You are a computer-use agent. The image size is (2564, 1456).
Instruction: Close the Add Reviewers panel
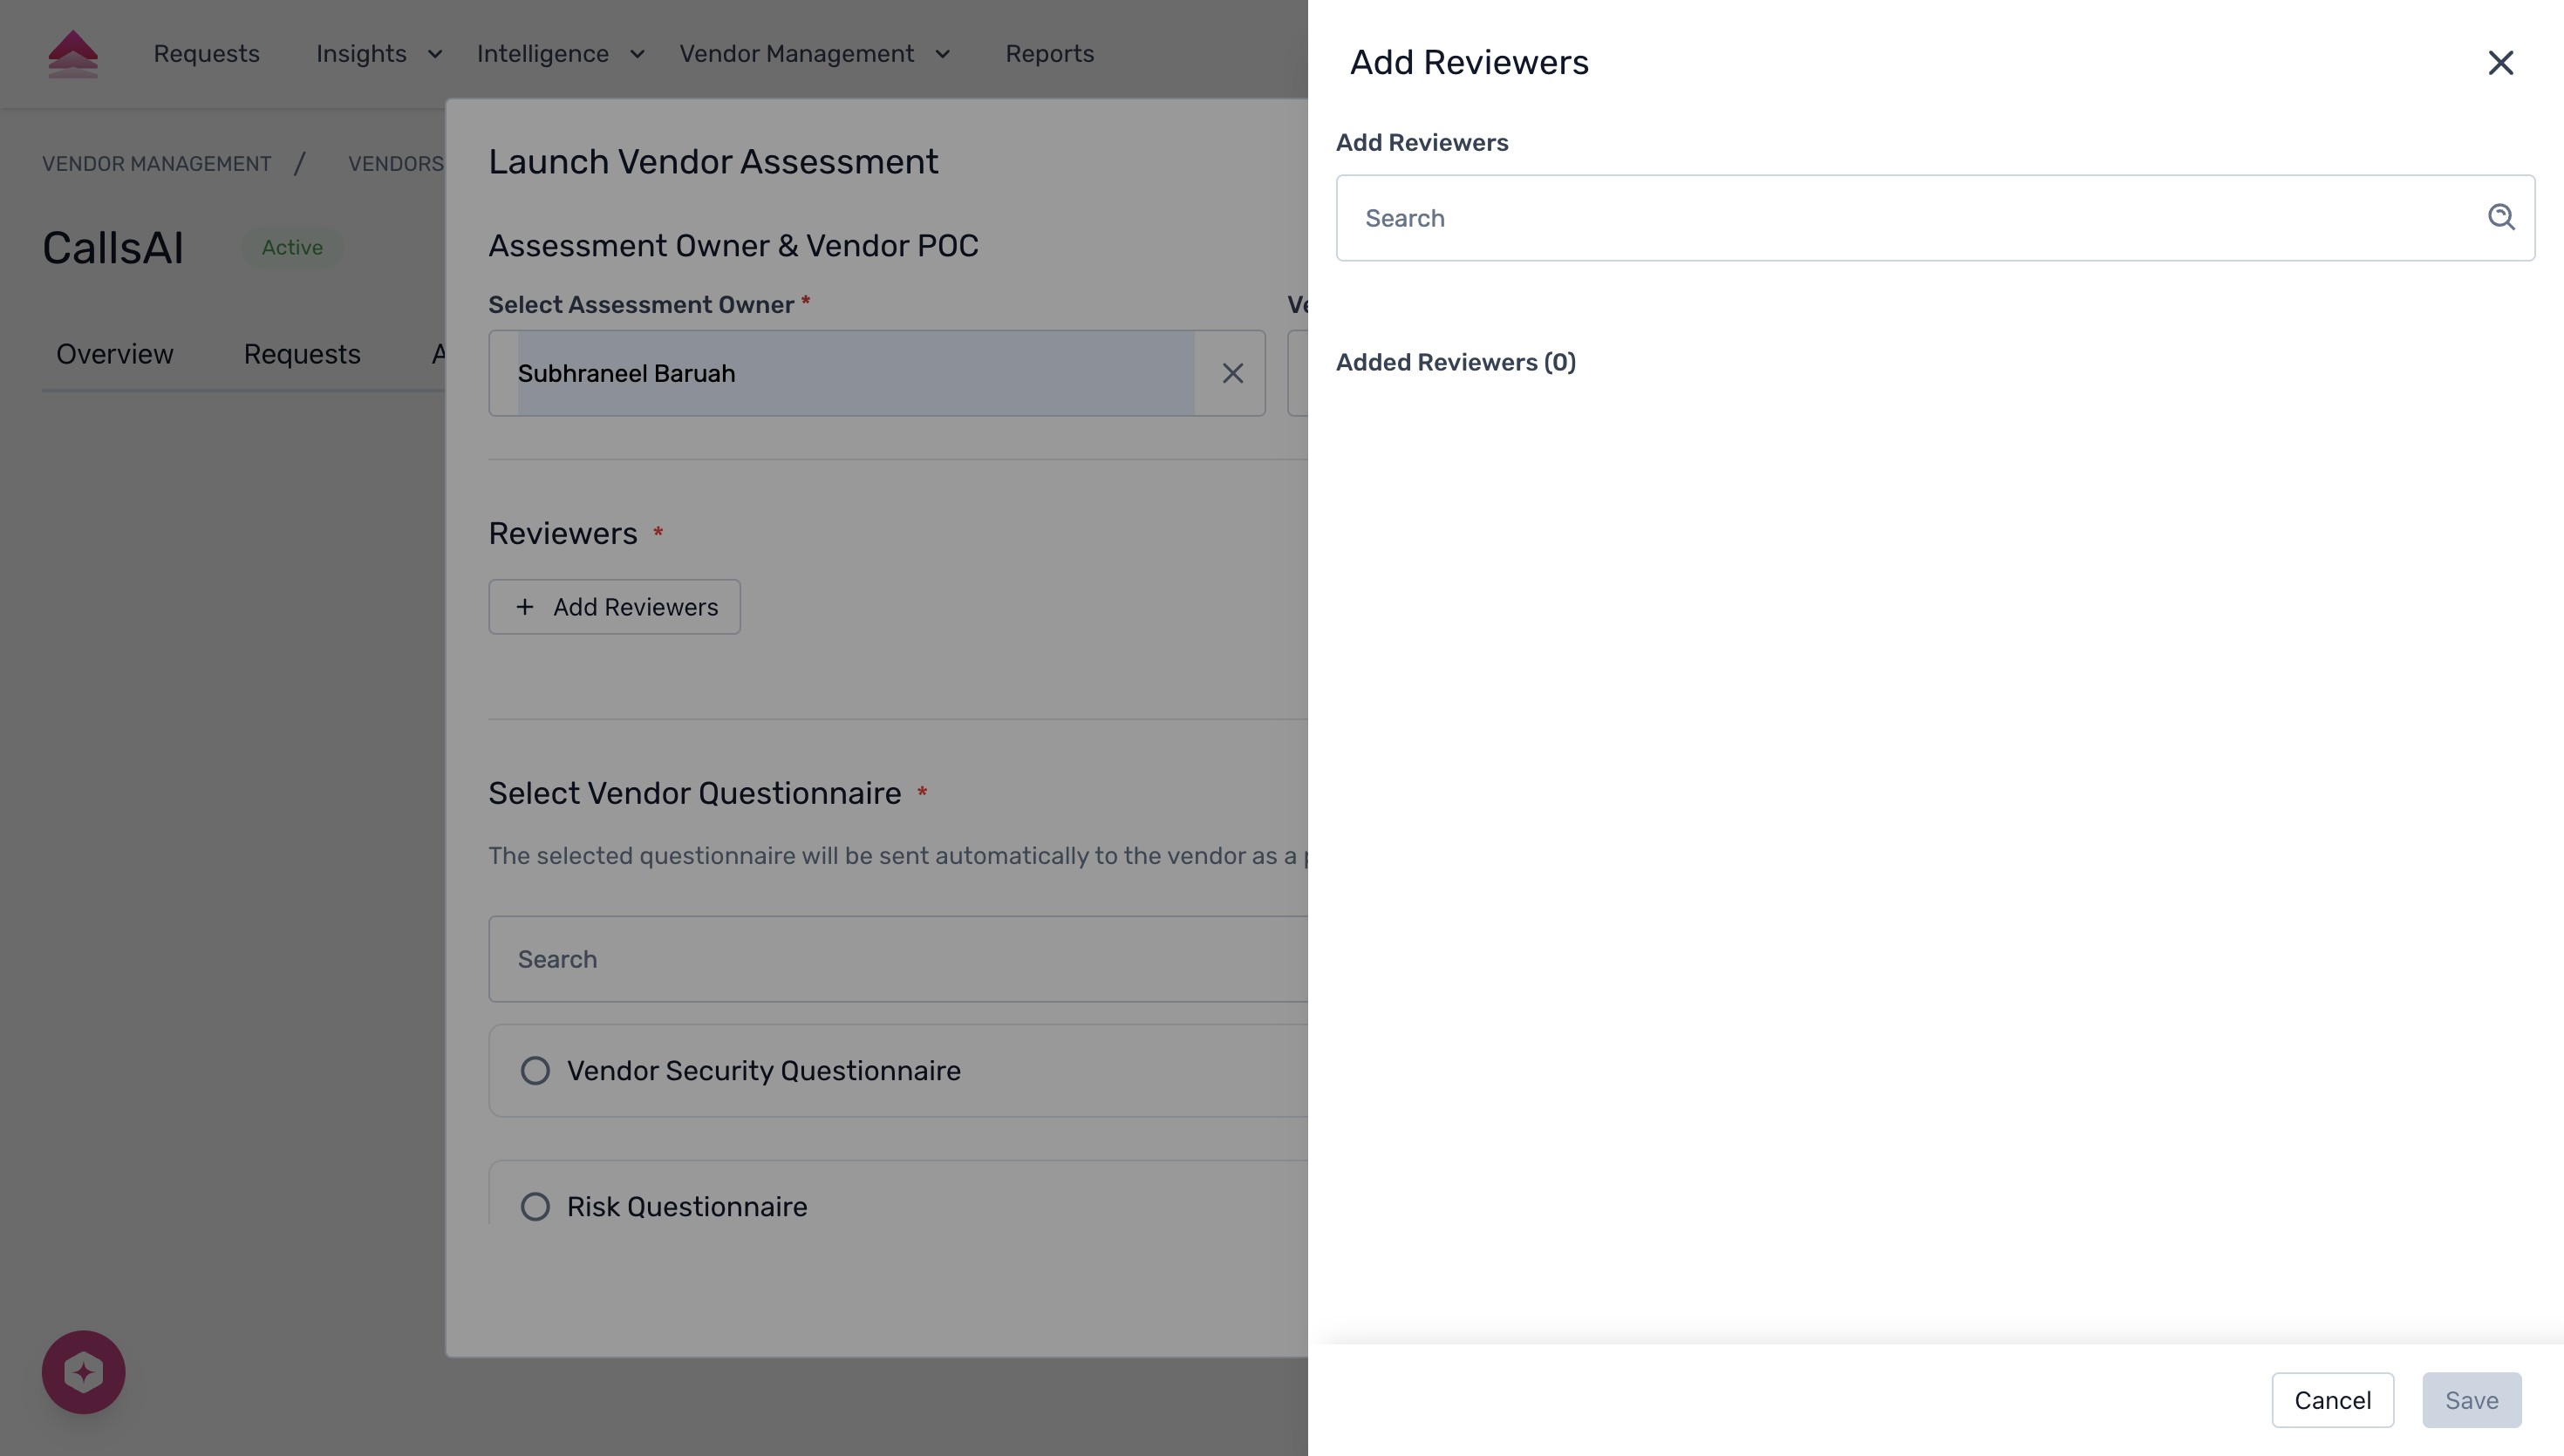coord(2501,62)
